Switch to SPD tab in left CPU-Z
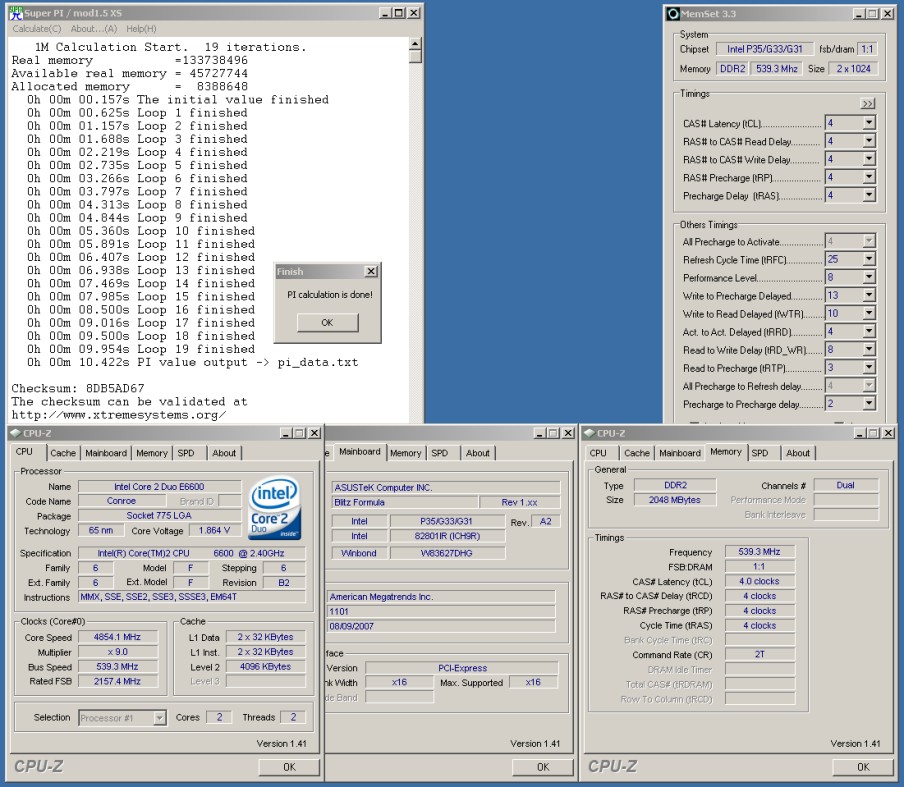Viewport: 904px width, 787px height. click(186, 453)
